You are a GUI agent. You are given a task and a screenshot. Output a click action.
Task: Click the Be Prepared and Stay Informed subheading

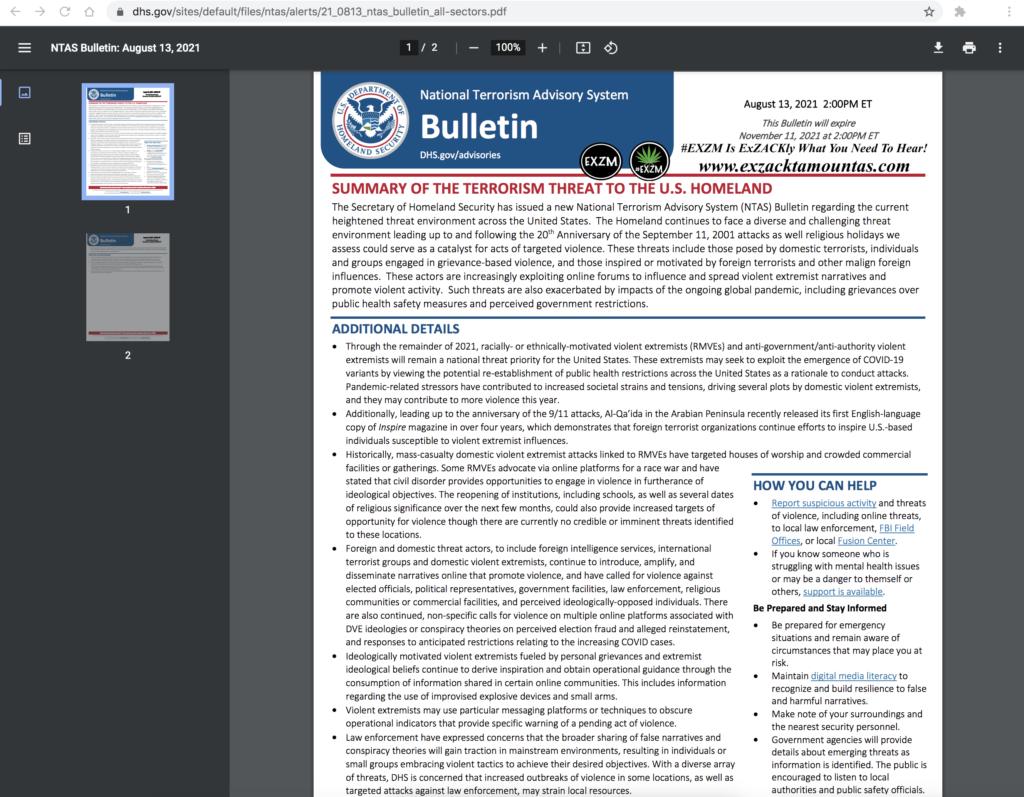click(820, 608)
